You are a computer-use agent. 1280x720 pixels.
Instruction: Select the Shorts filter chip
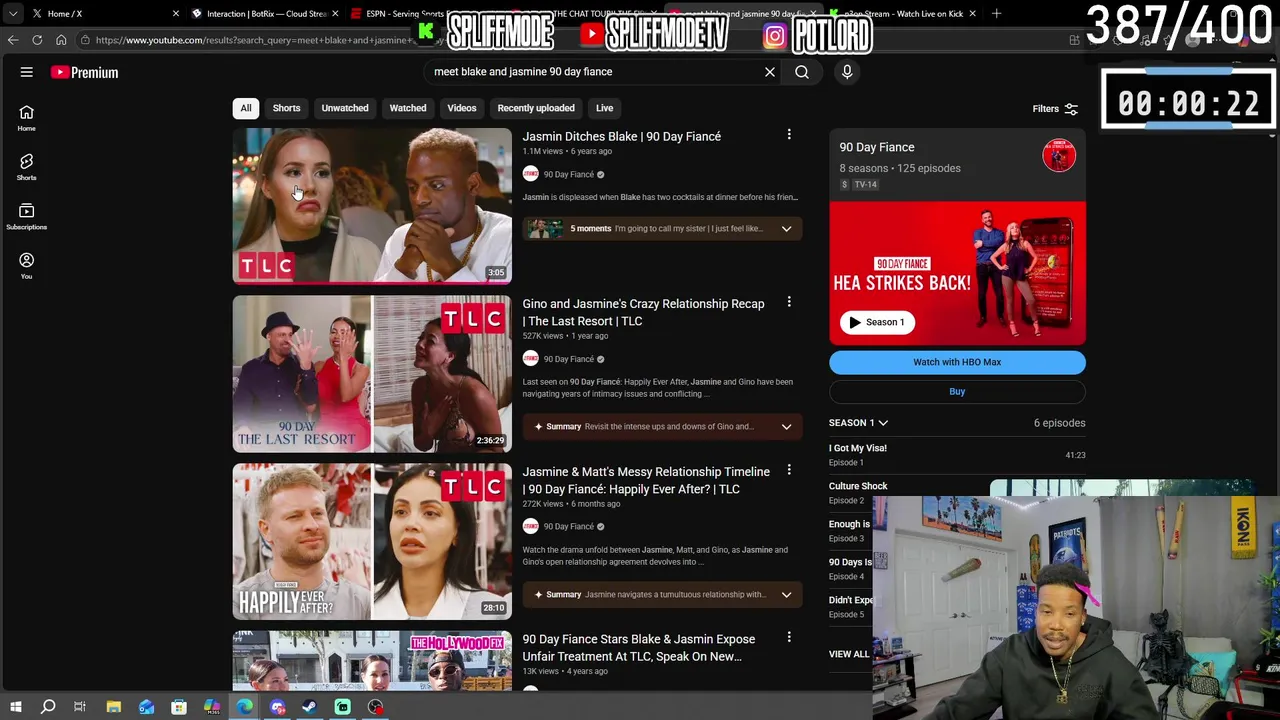pyautogui.click(x=287, y=108)
